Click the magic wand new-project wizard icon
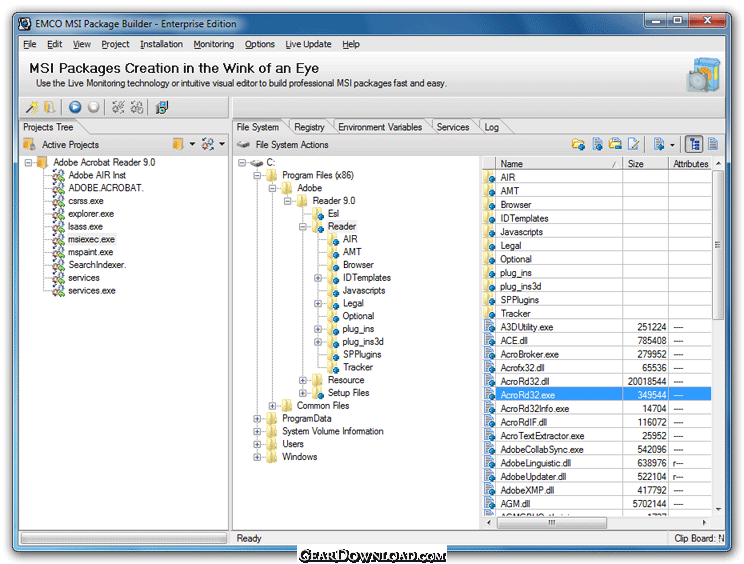This screenshot has width=744, height=564. pos(32,108)
